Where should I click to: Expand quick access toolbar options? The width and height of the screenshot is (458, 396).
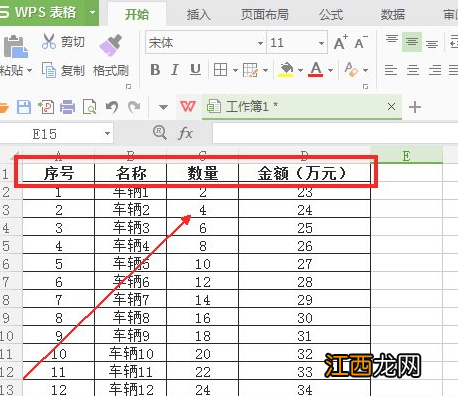pos(163,107)
